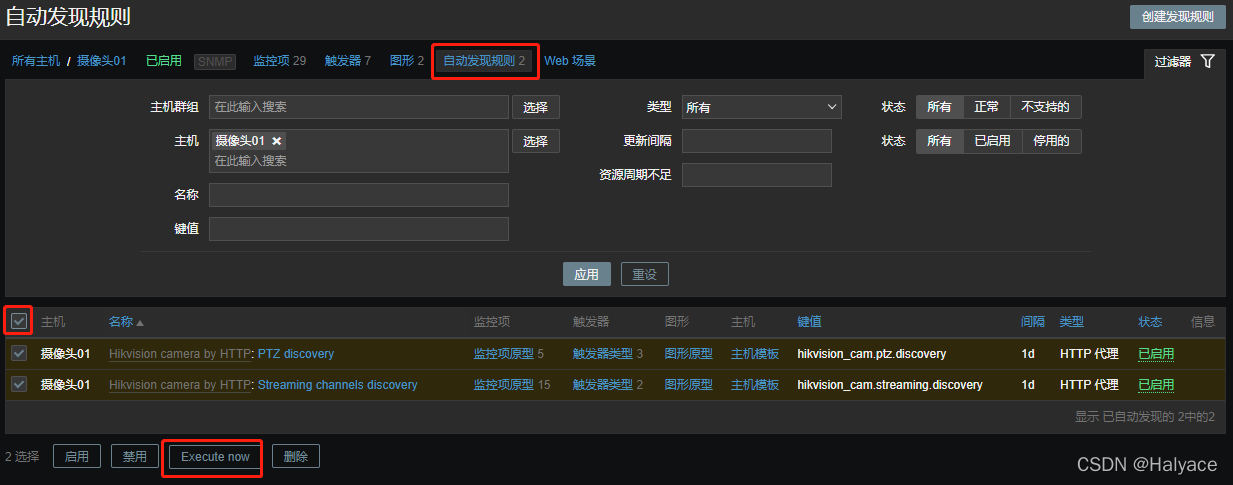Toggle the select-all checkbox in table header
Viewport: 1233px width, 485px height.
[19, 321]
